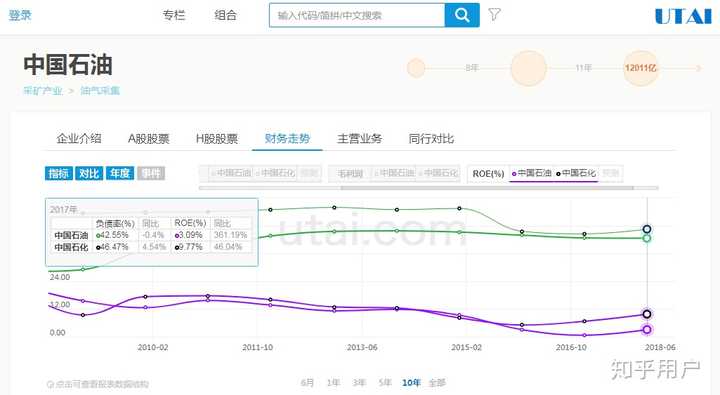Image resolution: width=720 pixels, height=395 pixels.
Task: Click the blue search magnifier button
Action: click(x=462, y=15)
